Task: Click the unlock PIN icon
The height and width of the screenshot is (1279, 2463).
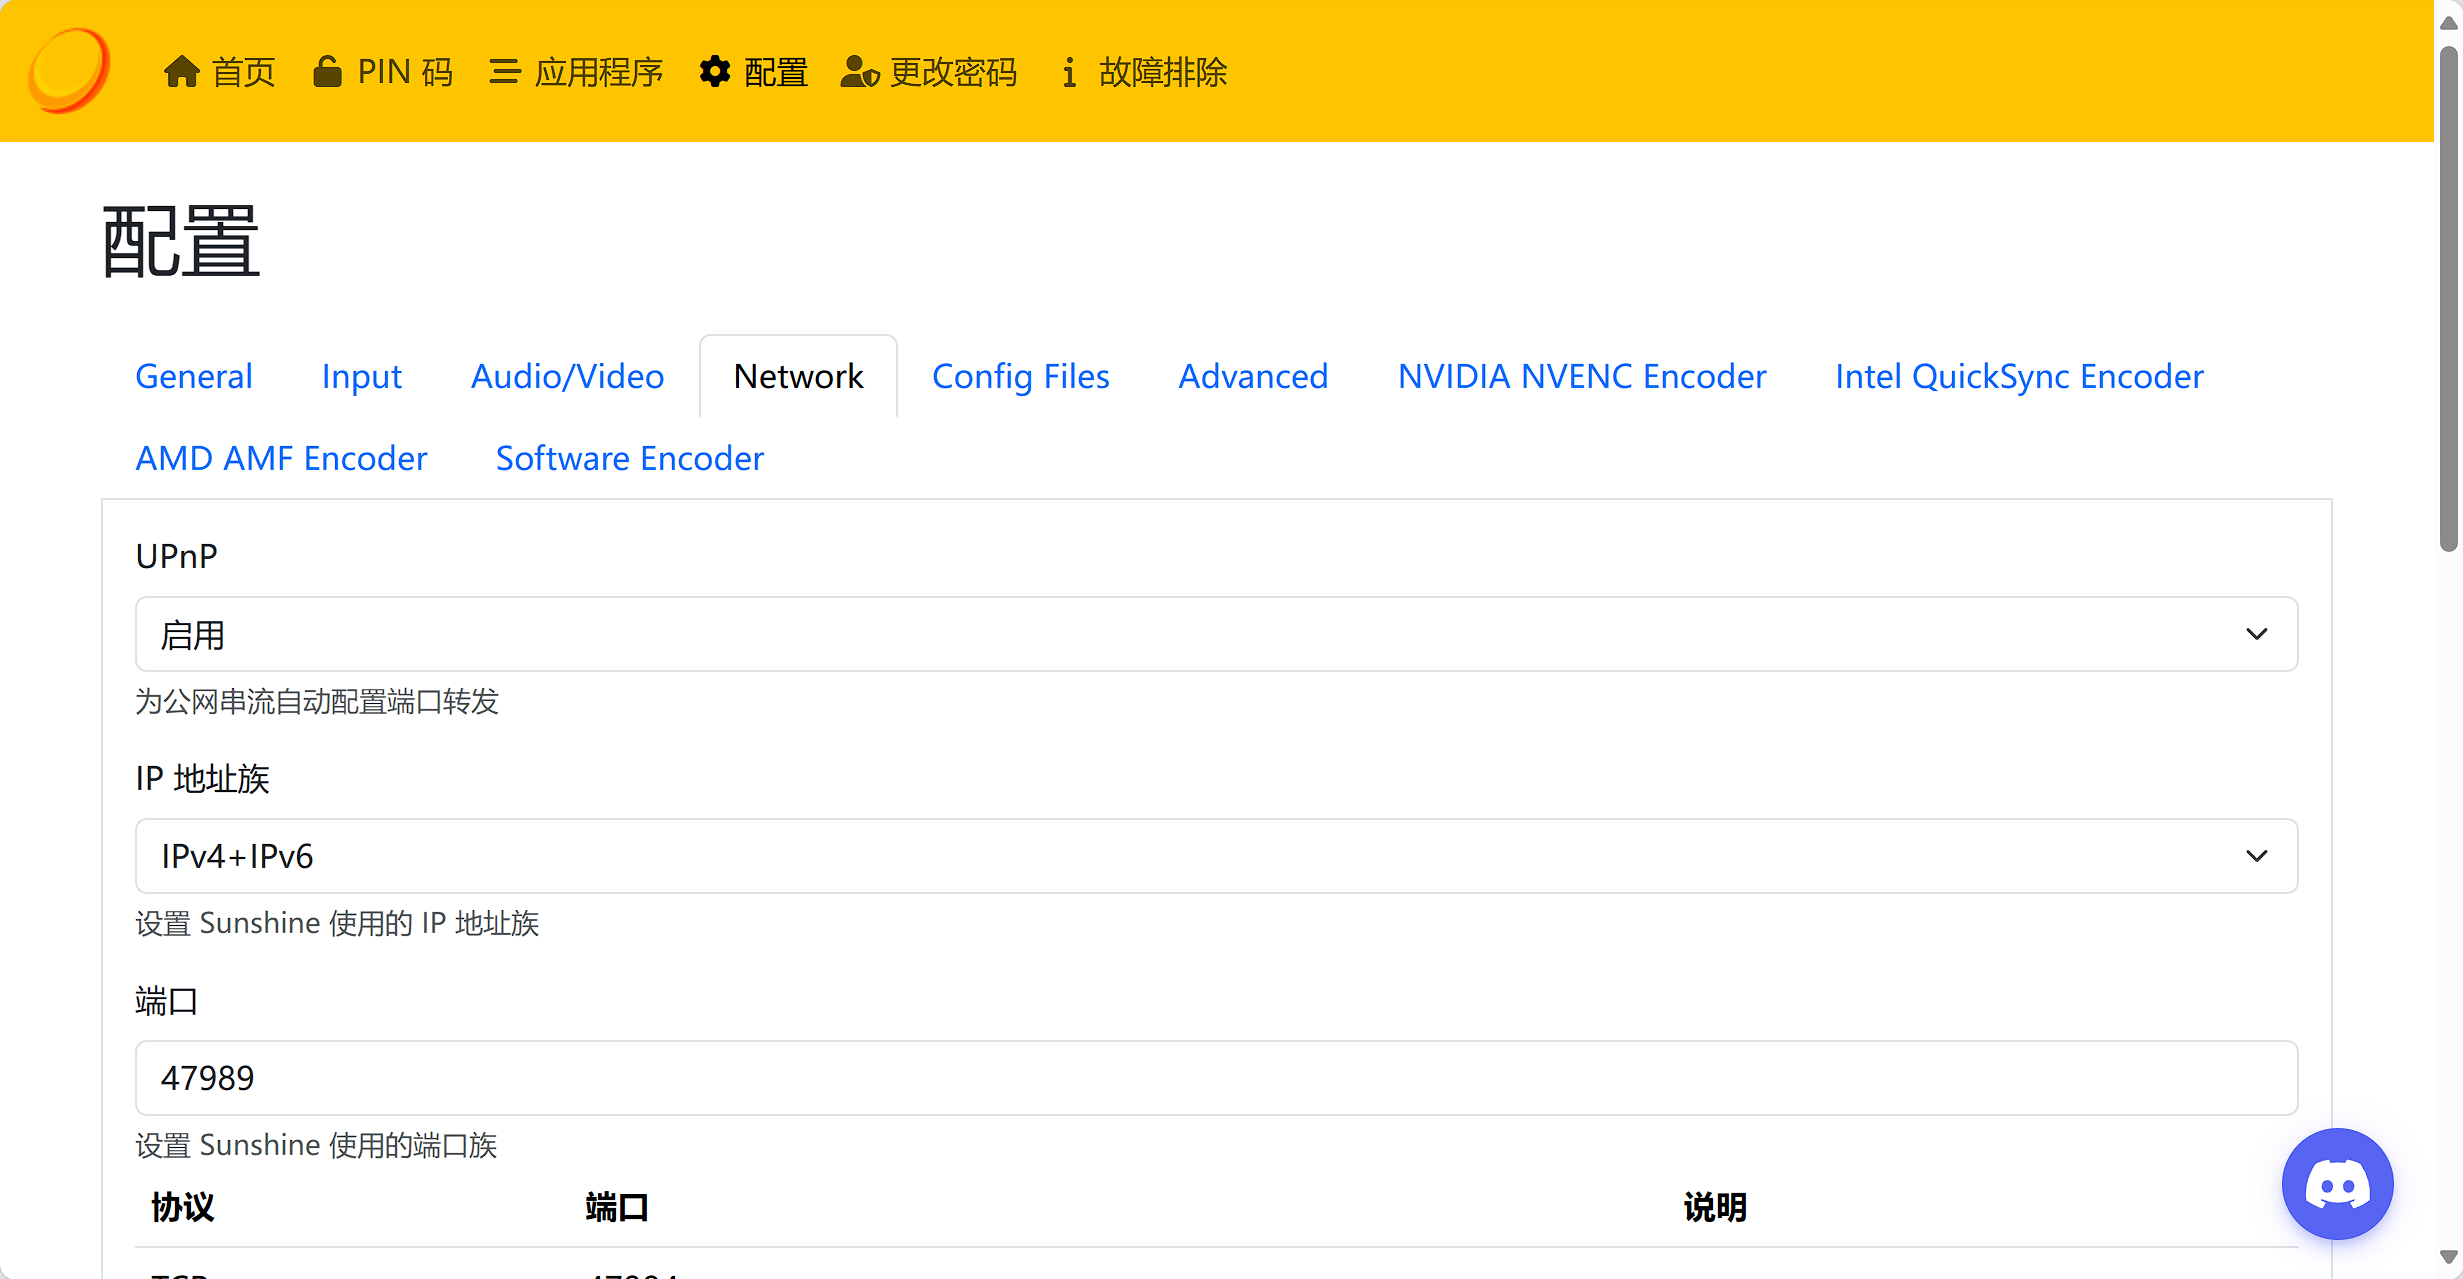Action: 327,72
